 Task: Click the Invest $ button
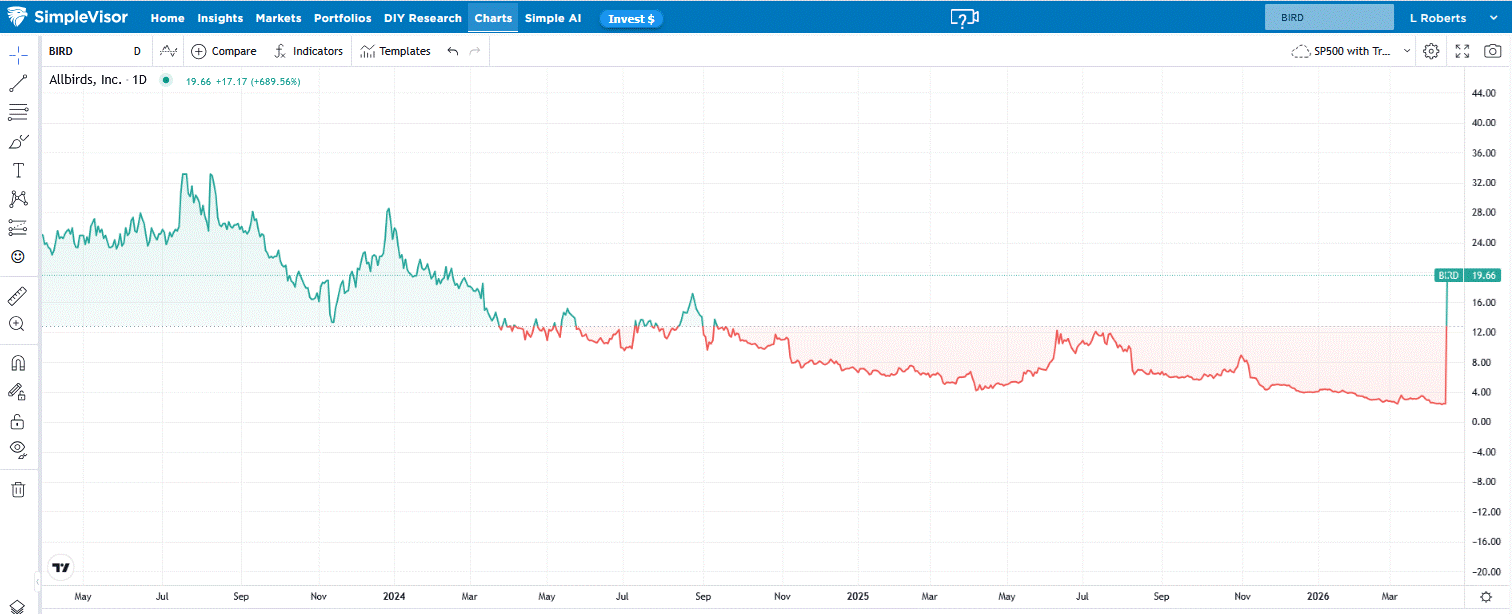click(631, 18)
